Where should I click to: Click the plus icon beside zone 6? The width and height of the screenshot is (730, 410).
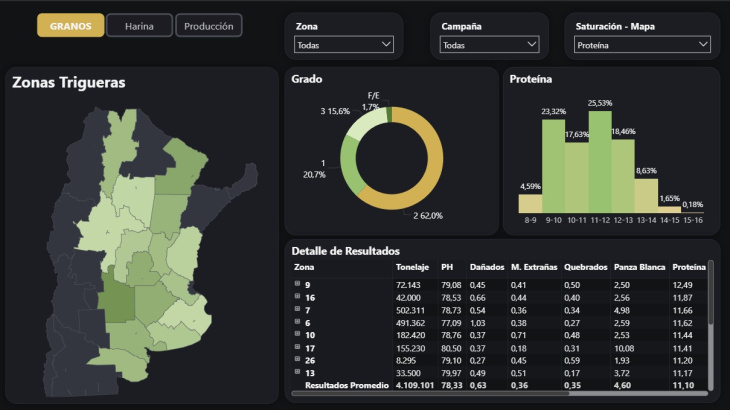point(297,322)
